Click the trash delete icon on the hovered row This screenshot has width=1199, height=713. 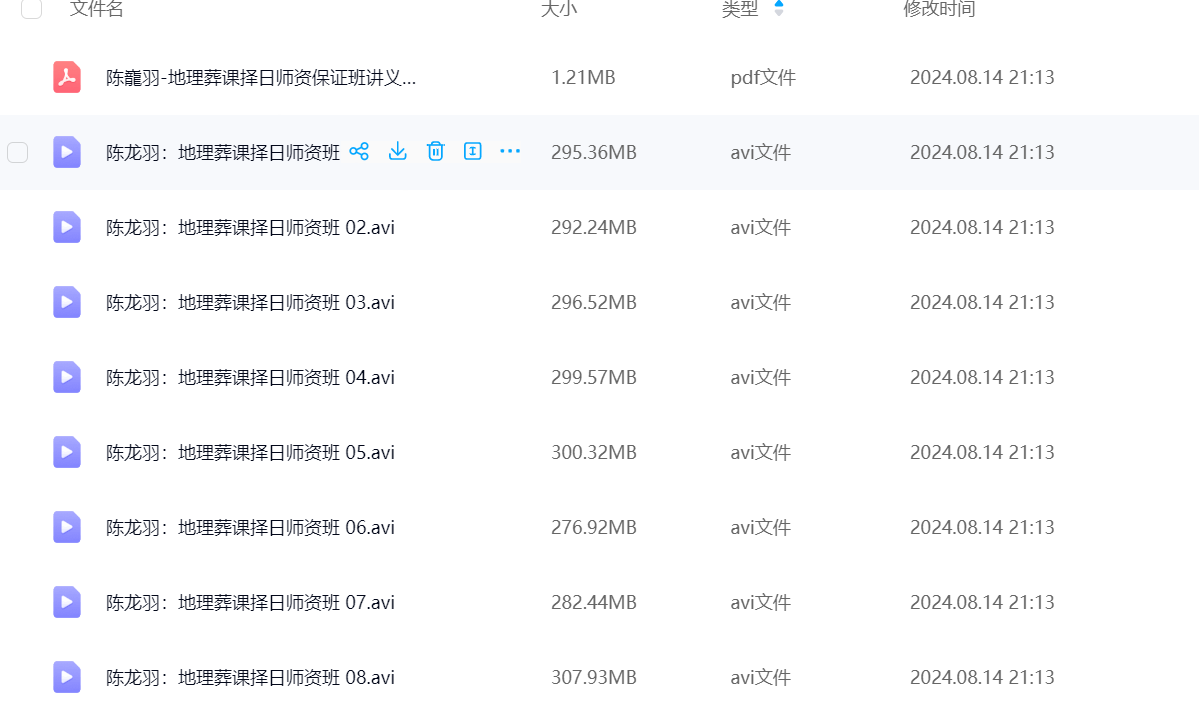tap(435, 152)
